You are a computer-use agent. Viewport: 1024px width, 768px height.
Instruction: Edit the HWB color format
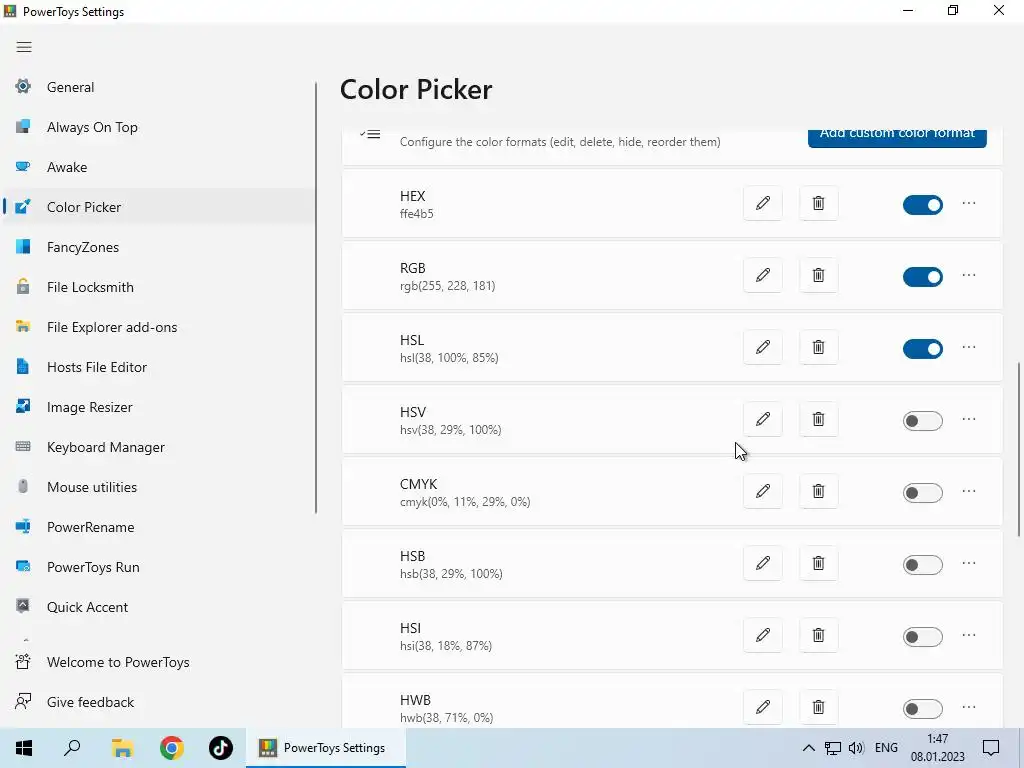762,707
